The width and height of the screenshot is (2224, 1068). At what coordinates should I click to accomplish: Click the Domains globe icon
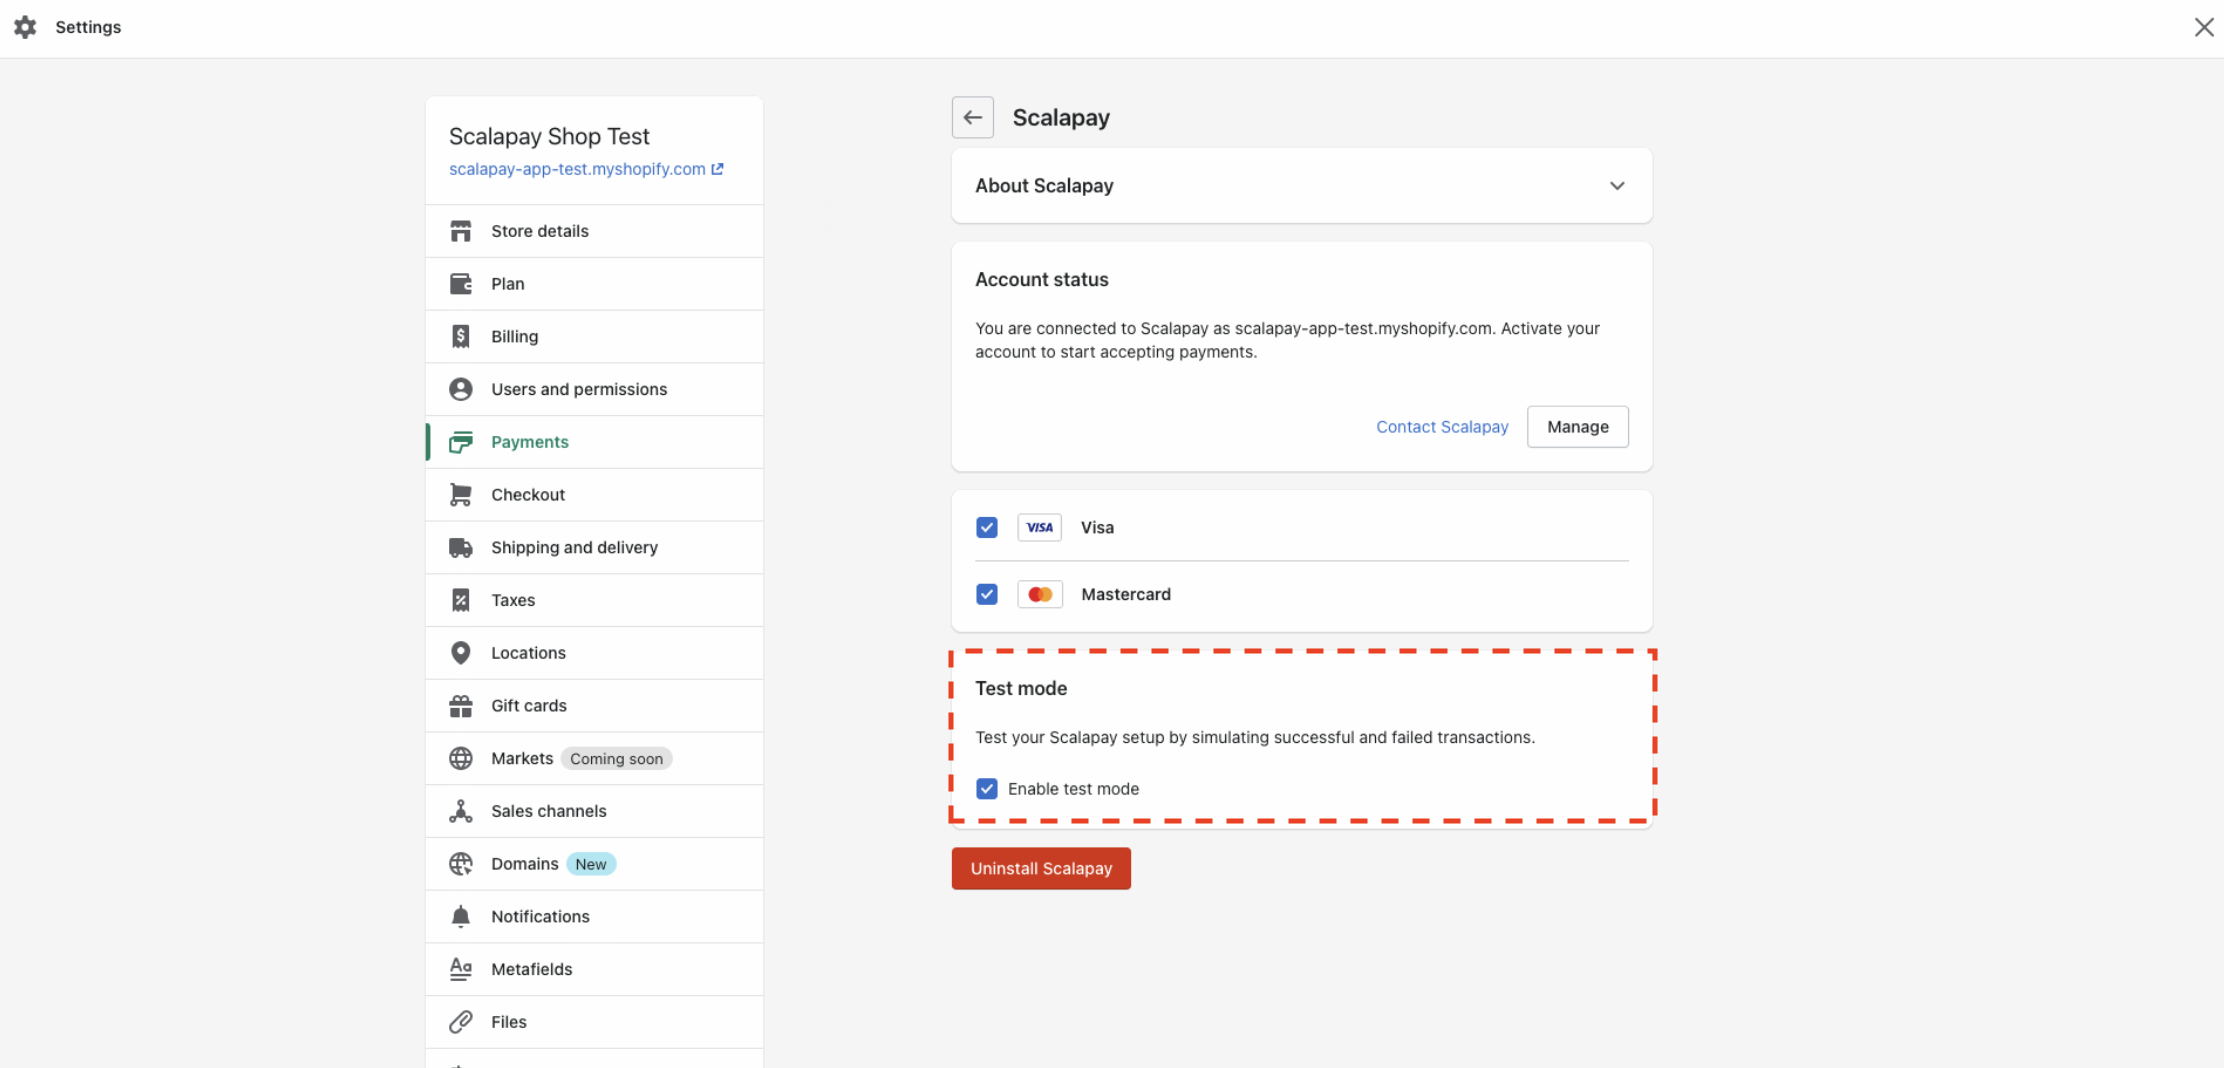[x=460, y=864]
